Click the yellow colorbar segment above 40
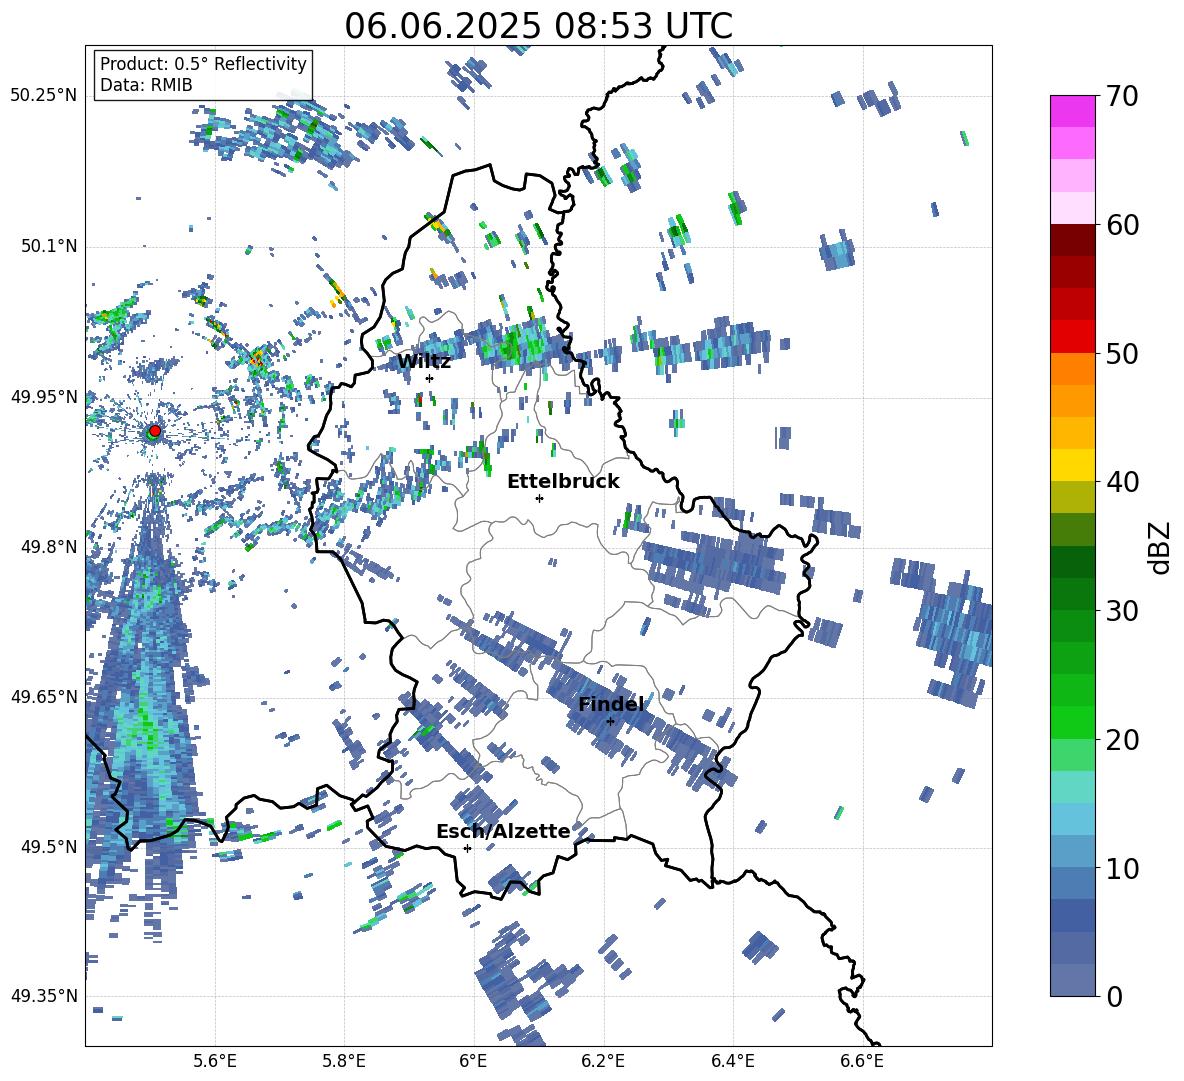Viewport: 1184px width, 1081px height. (1072, 465)
